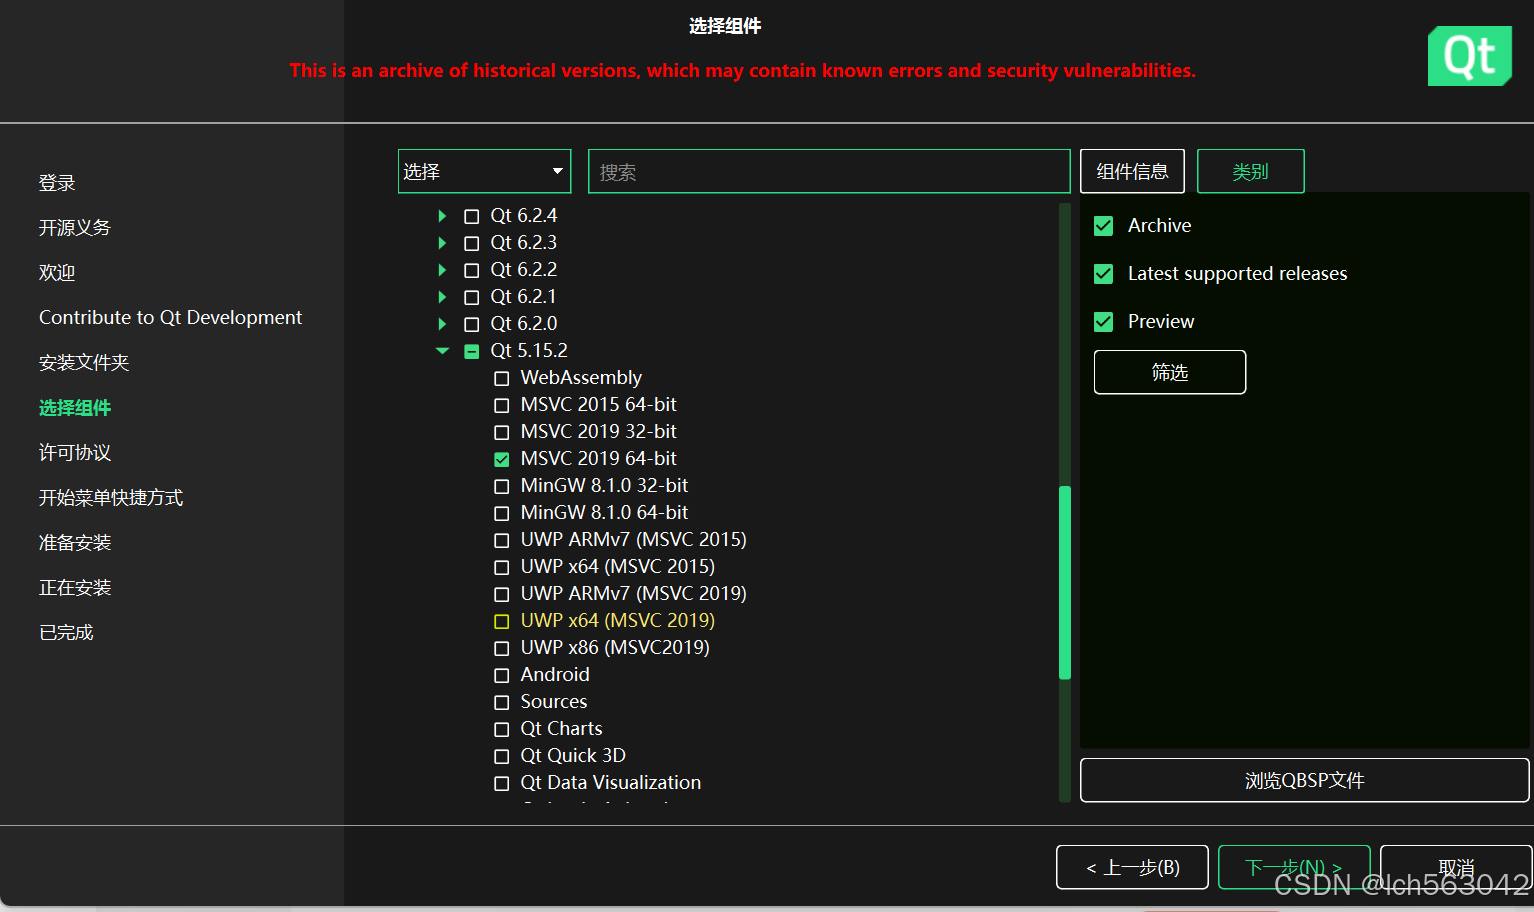Click the Qt logo icon
The height and width of the screenshot is (912, 1534).
(x=1469, y=56)
